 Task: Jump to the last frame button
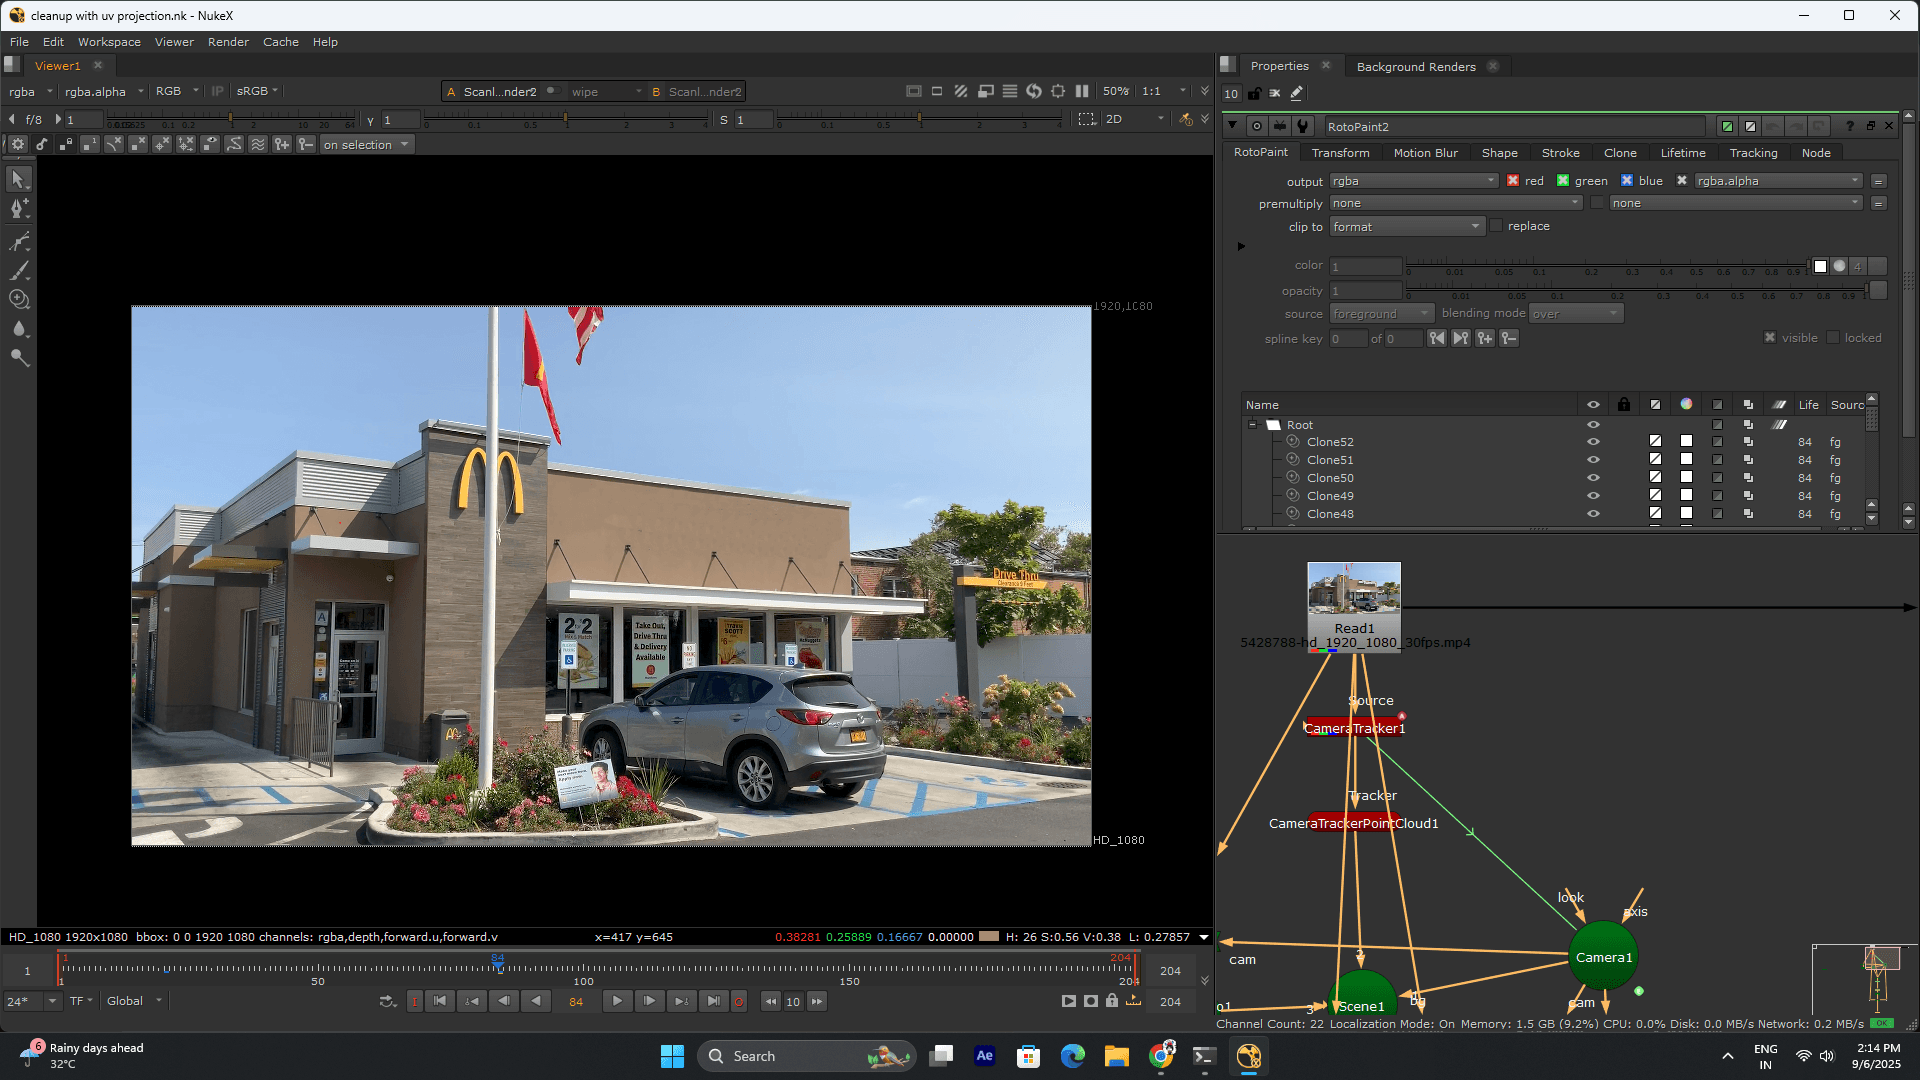pos(713,1001)
